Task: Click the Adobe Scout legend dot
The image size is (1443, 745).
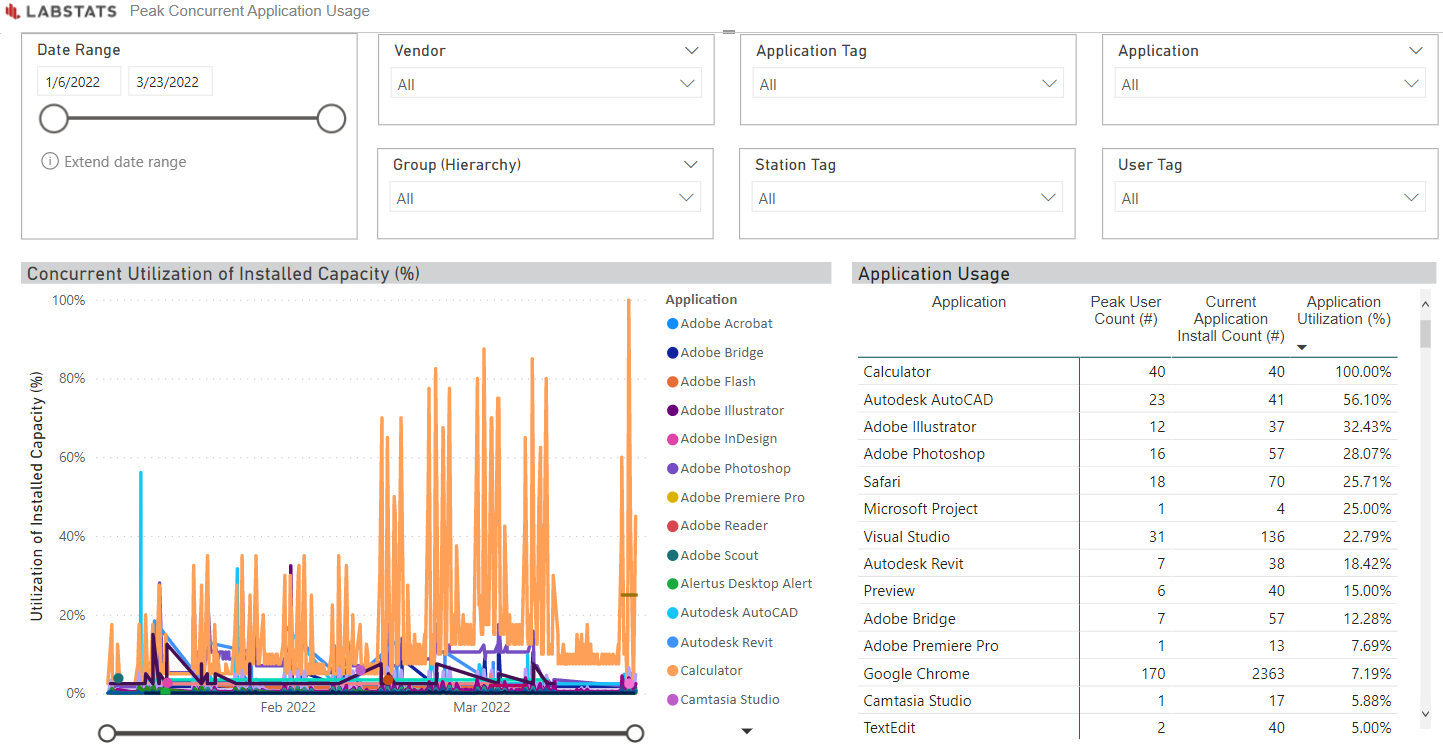Action: [672, 556]
